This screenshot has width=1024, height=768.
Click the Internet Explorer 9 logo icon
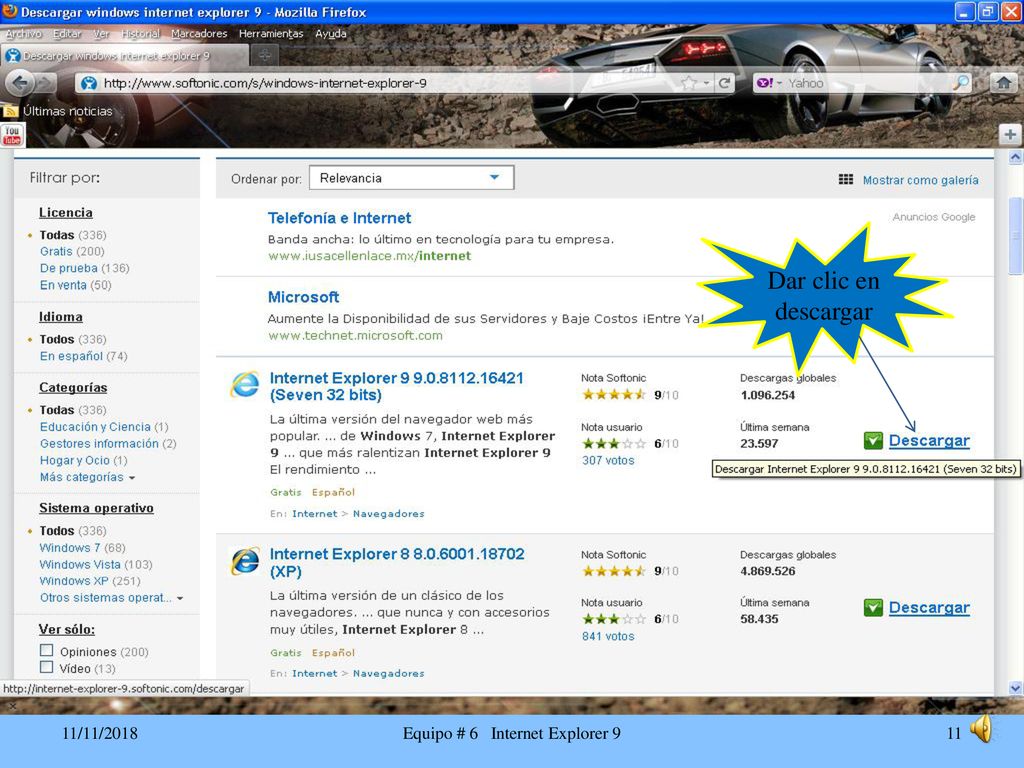[x=245, y=384]
